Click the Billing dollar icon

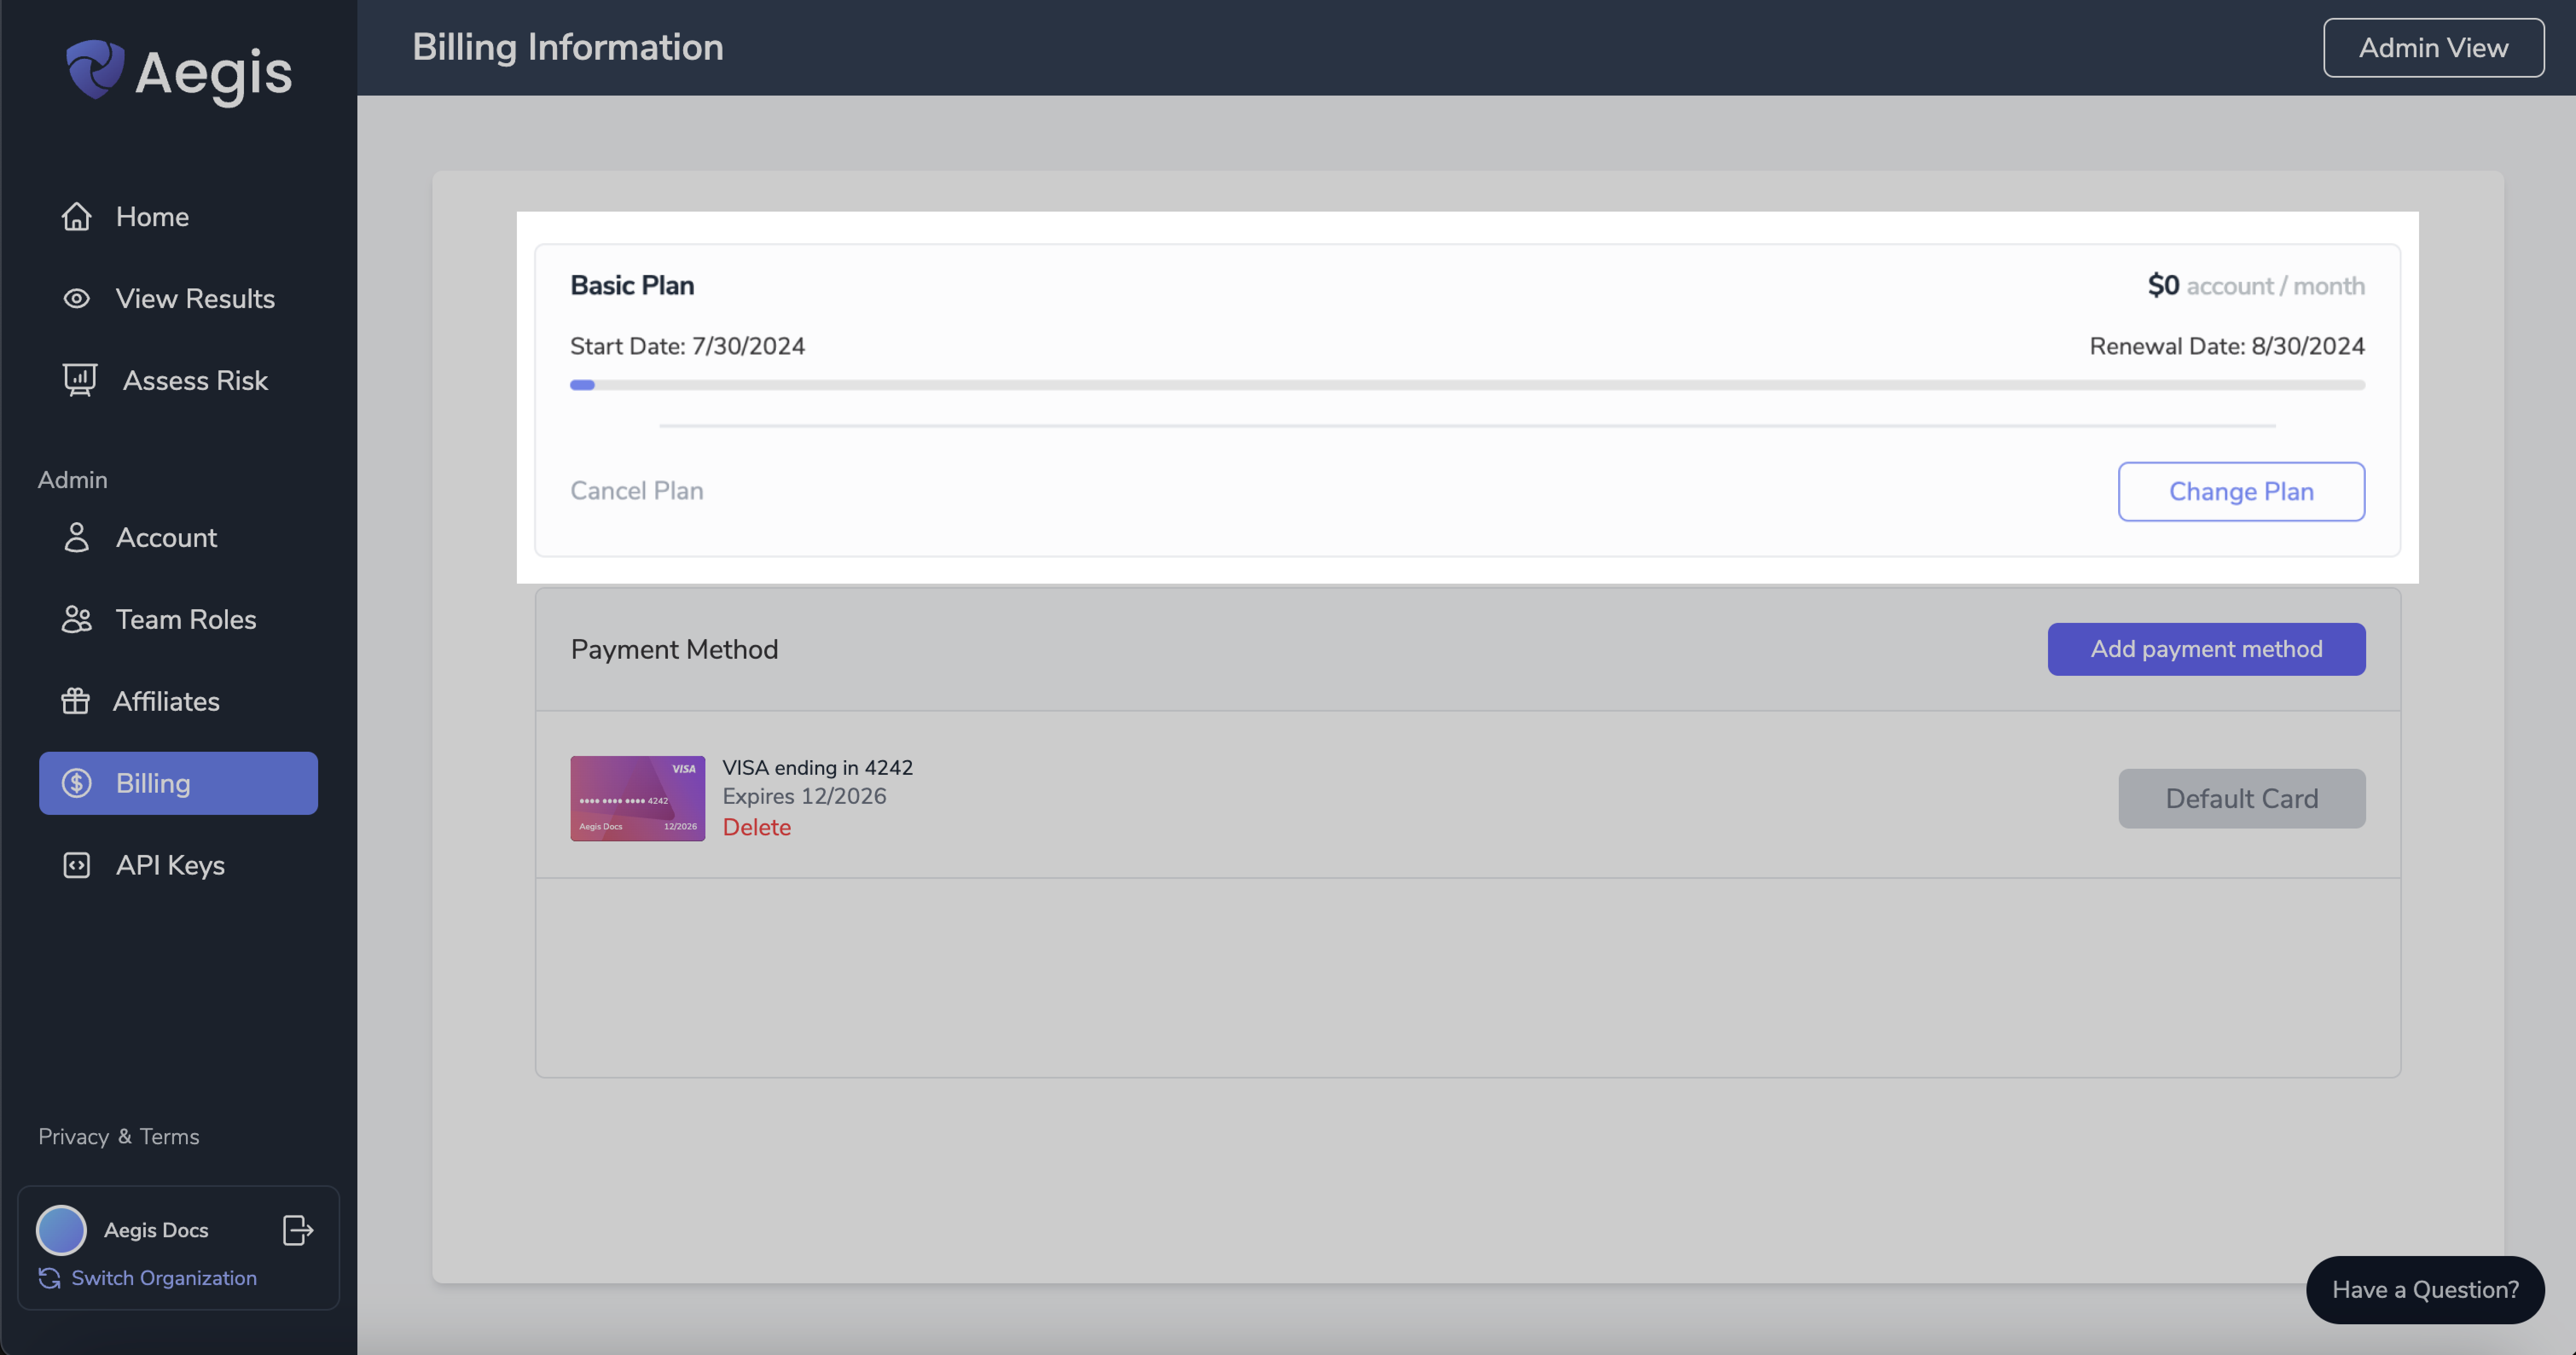[x=77, y=783]
